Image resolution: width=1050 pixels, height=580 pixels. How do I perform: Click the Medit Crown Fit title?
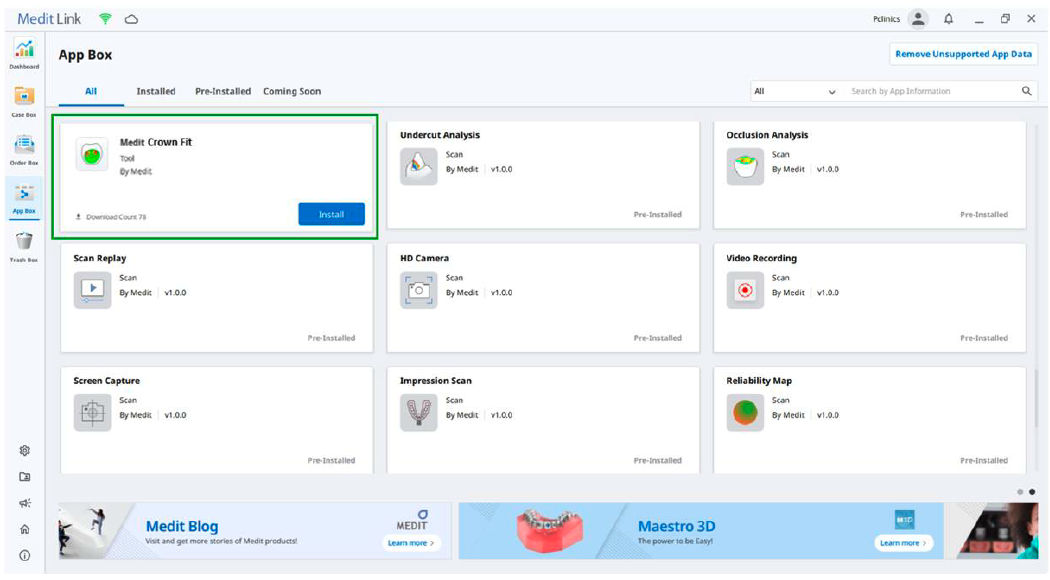click(x=156, y=142)
